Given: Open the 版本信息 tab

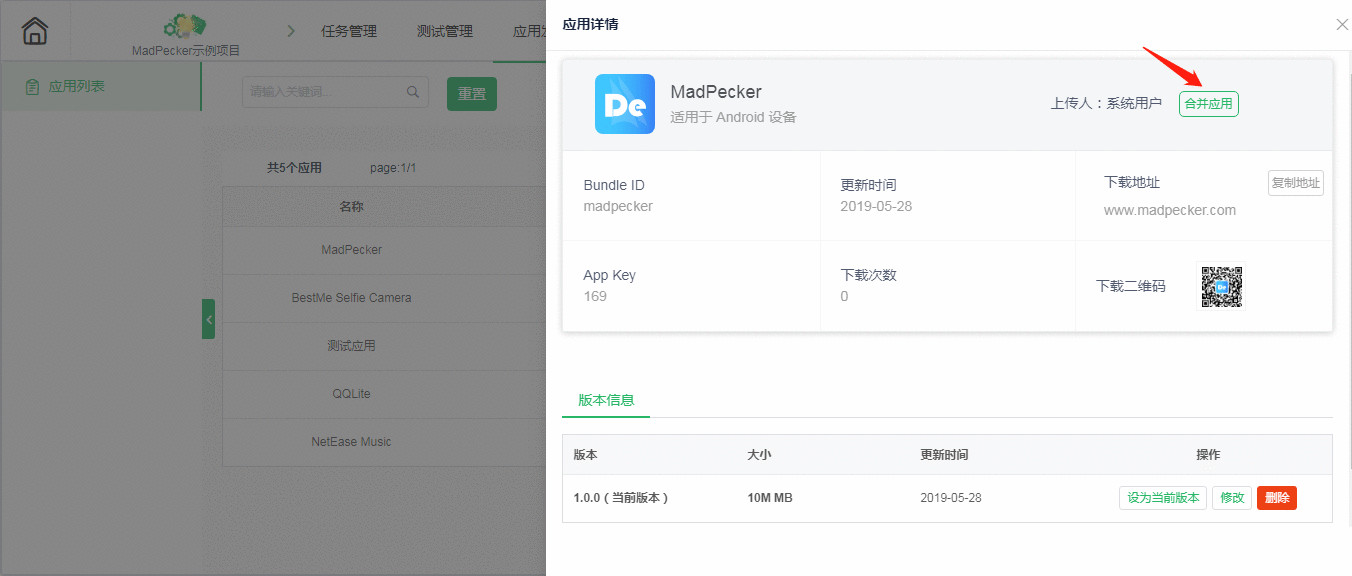Looking at the screenshot, I should pyautogui.click(x=606, y=400).
